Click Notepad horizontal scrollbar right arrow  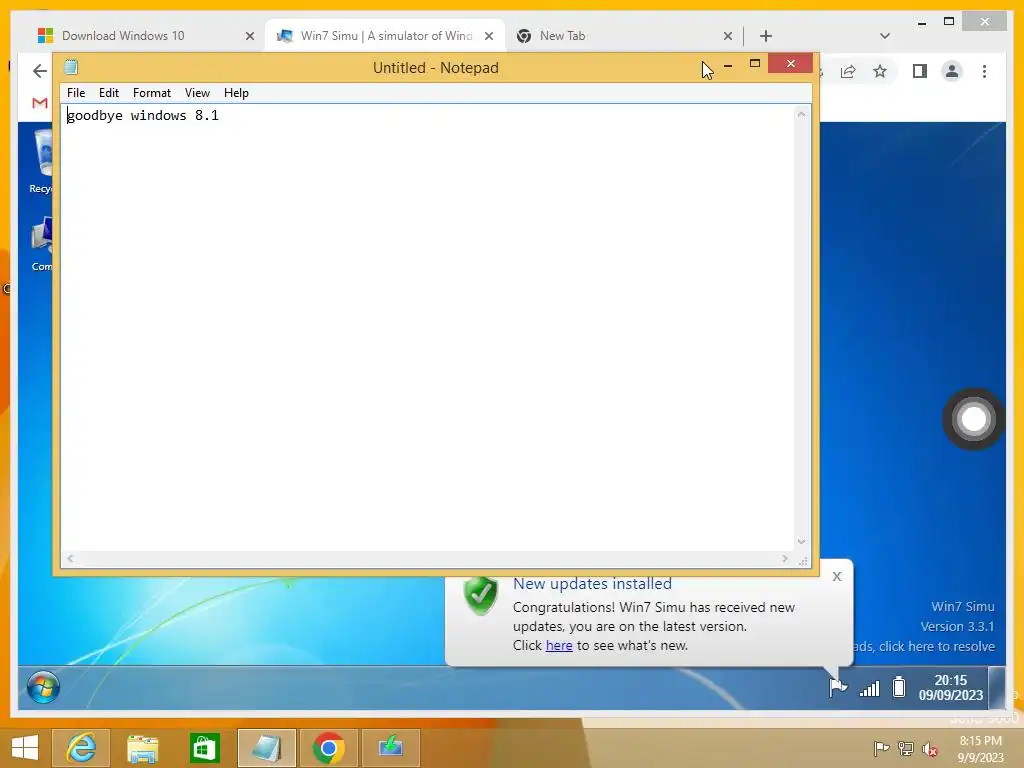point(784,558)
